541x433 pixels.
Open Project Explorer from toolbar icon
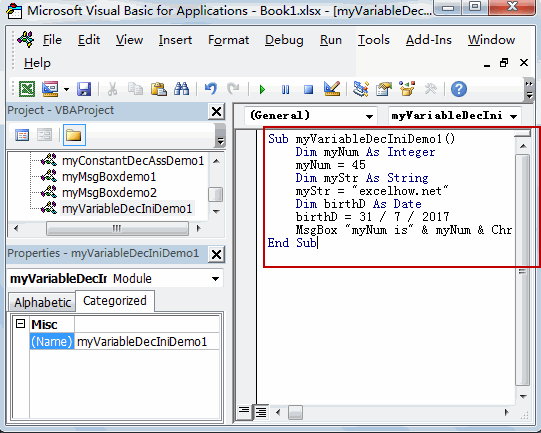point(361,89)
